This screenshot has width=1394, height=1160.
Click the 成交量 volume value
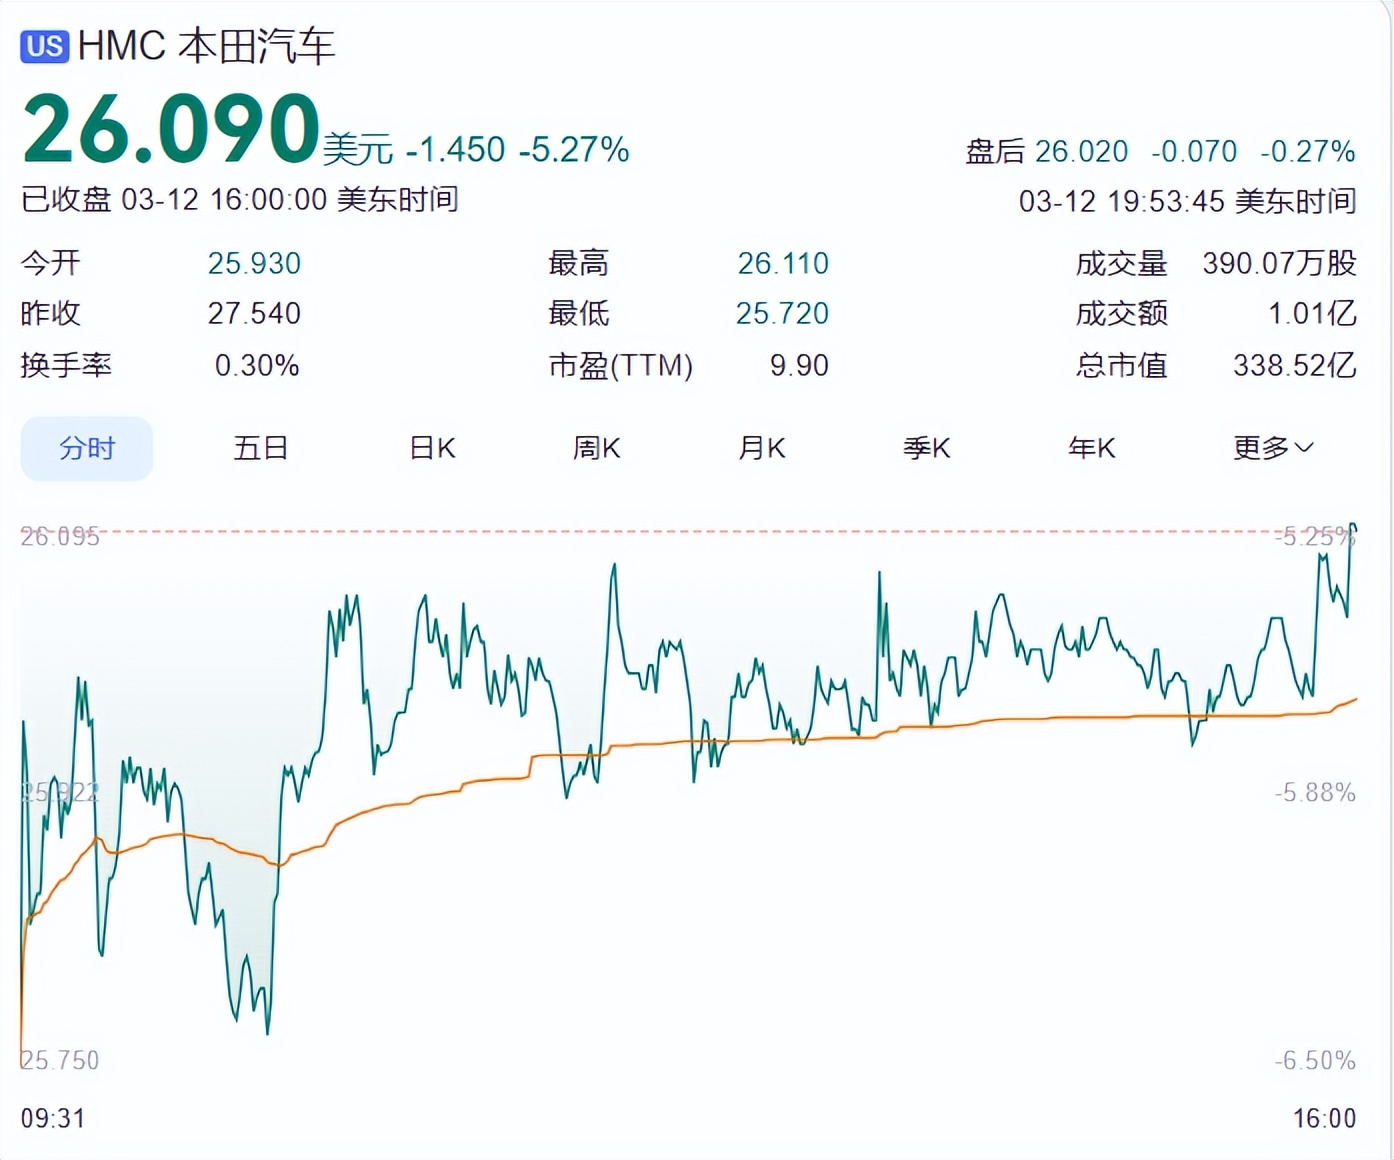(1279, 264)
